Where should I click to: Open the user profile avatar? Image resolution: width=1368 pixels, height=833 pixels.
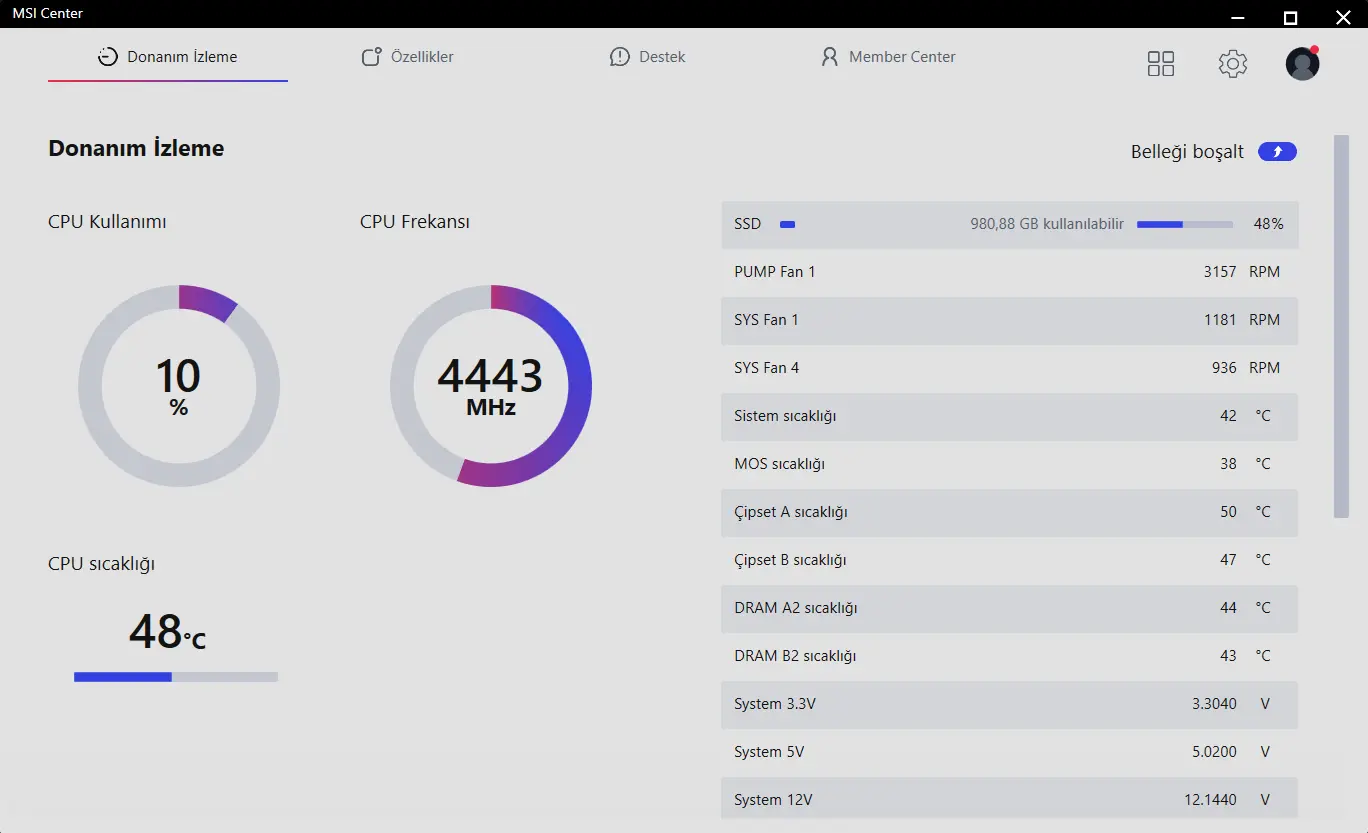coord(1302,63)
